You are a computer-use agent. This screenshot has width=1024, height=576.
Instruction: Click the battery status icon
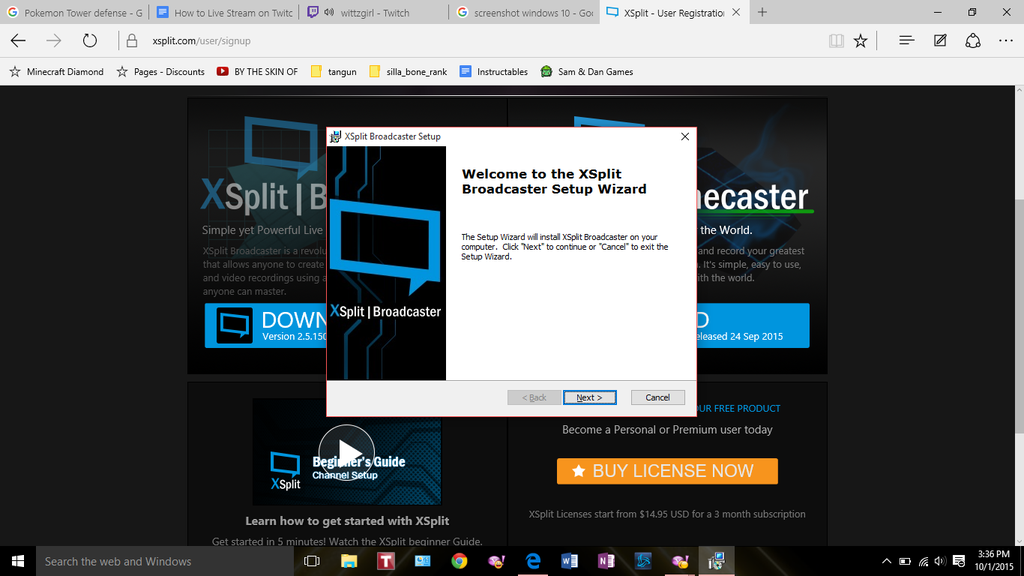pyautogui.click(x=904, y=561)
